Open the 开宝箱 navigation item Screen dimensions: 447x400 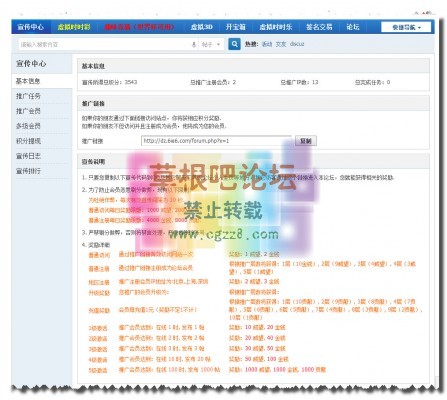pos(235,27)
